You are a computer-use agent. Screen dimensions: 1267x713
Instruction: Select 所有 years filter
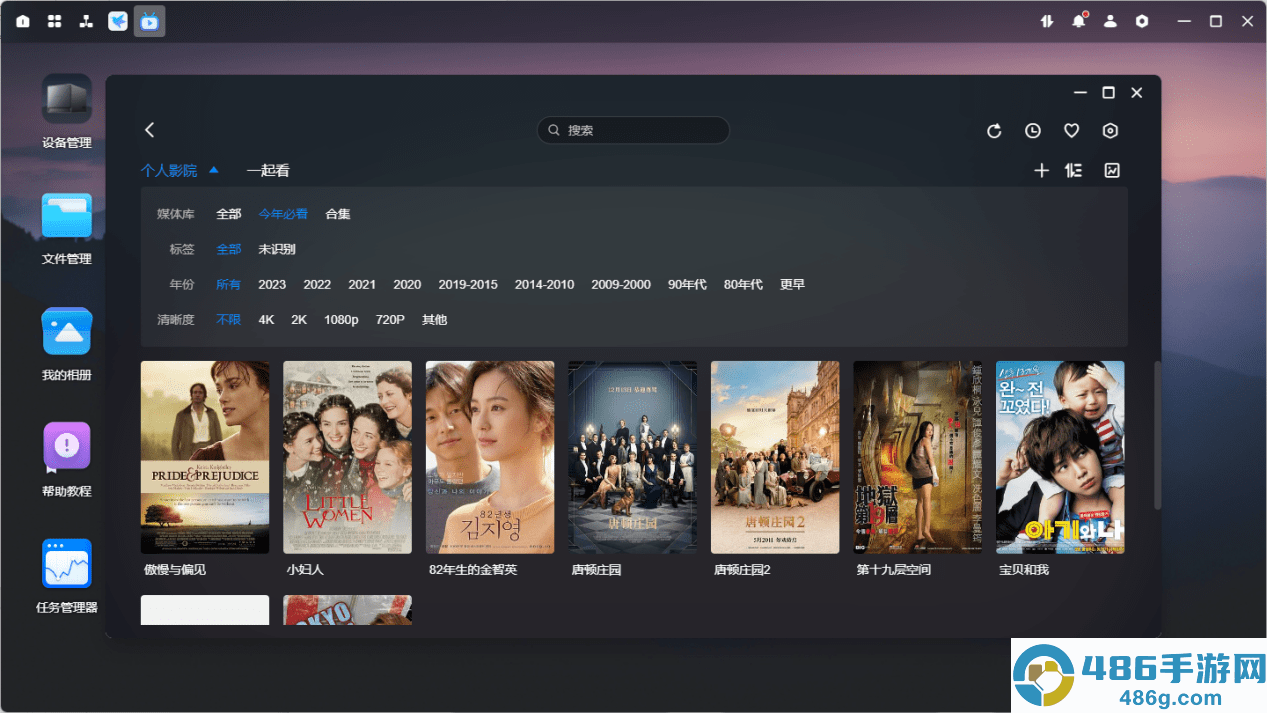pyautogui.click(x=229, y=285)
